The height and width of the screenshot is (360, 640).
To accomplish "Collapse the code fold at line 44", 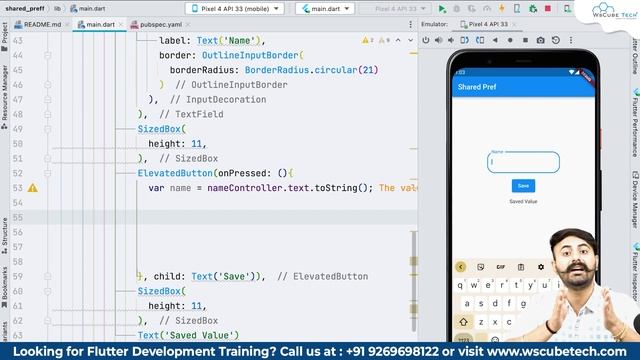I will click(48, 55).
